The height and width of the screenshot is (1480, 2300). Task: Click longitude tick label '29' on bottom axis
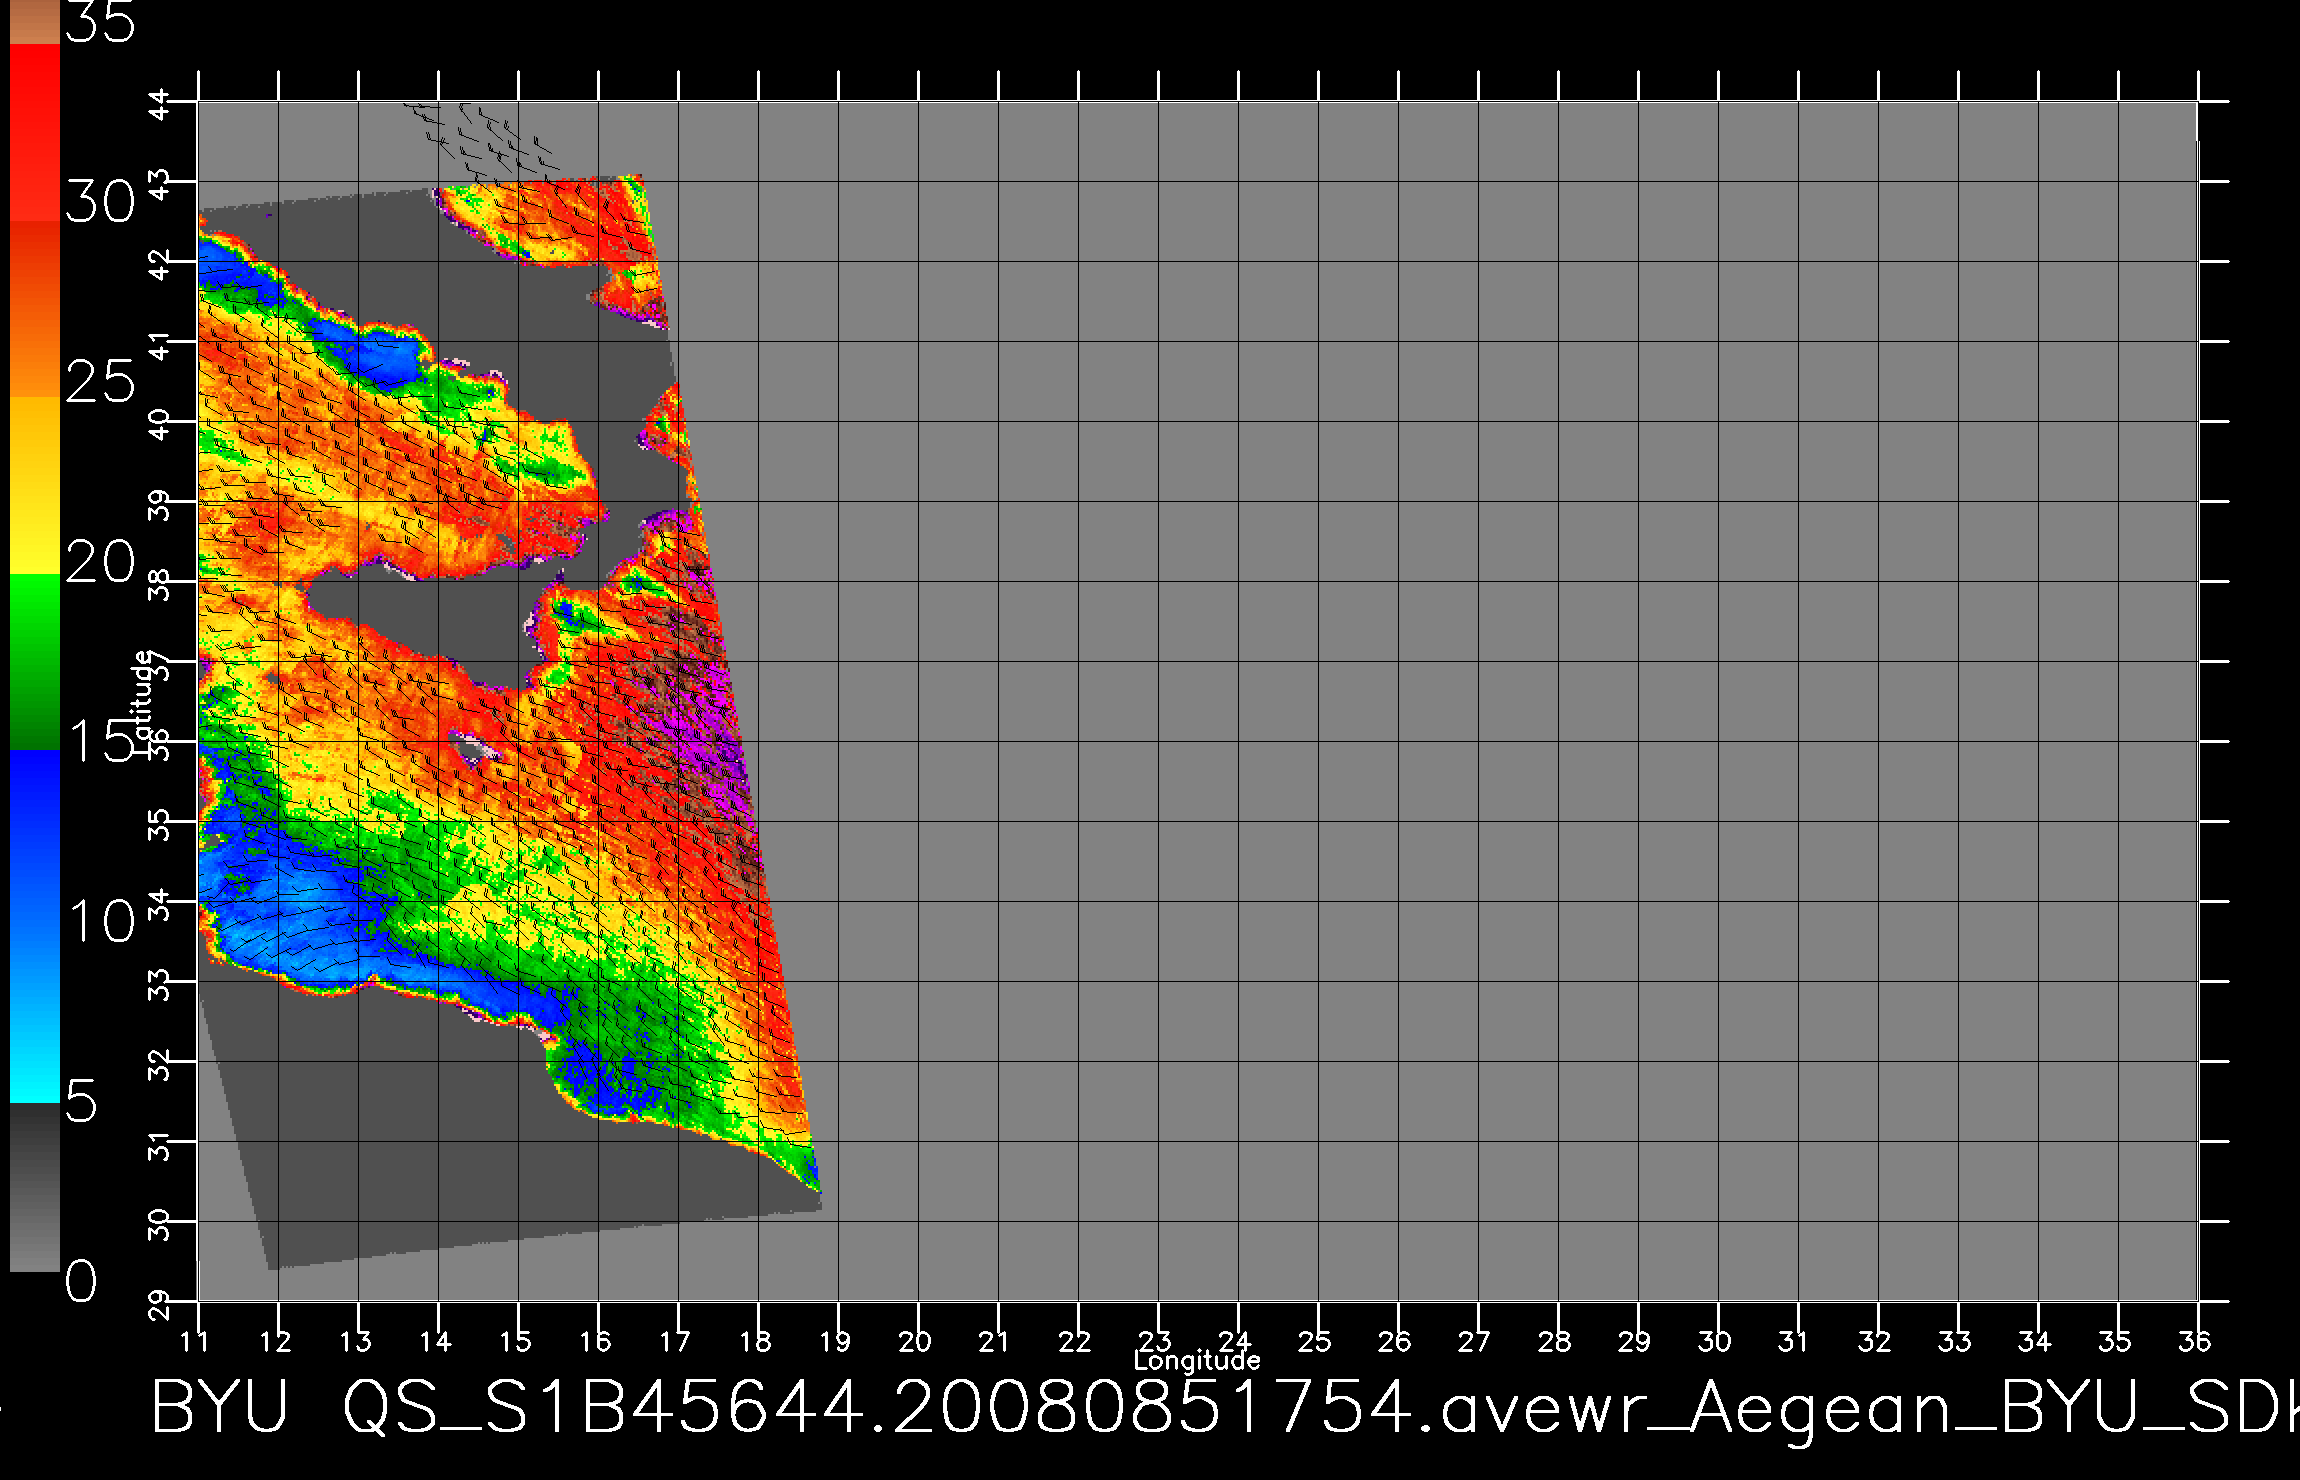coord(1636,1340)
